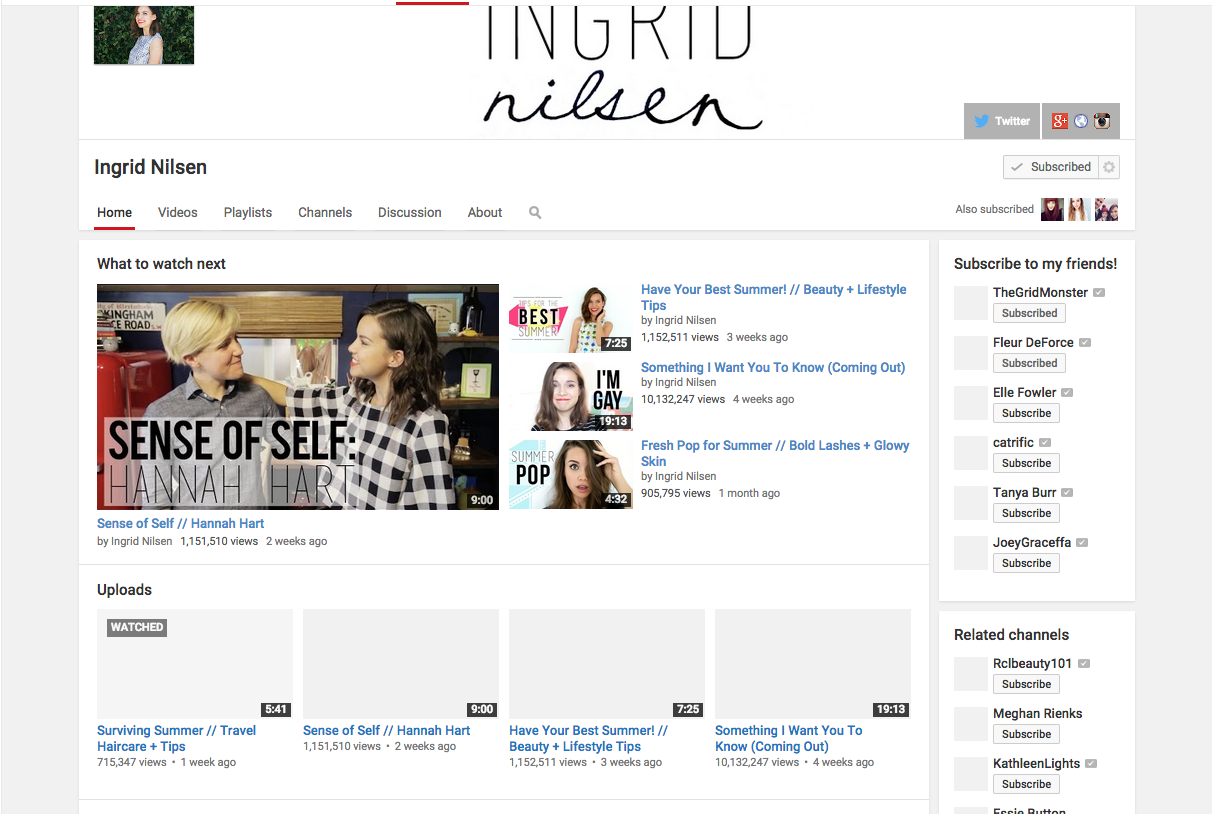Open the subscription settings gear icon
Screen dimensions: 1212x814
(1109, 167)
